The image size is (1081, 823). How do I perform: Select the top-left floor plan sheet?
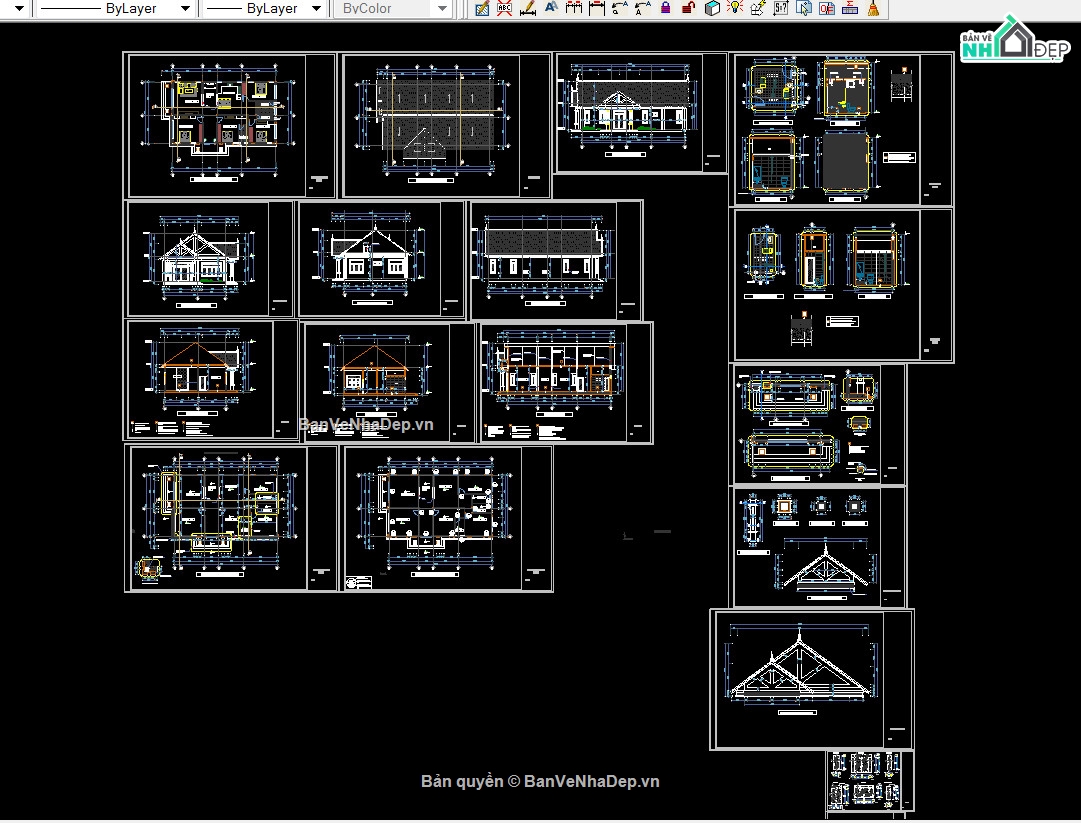(x=231, y=125)
